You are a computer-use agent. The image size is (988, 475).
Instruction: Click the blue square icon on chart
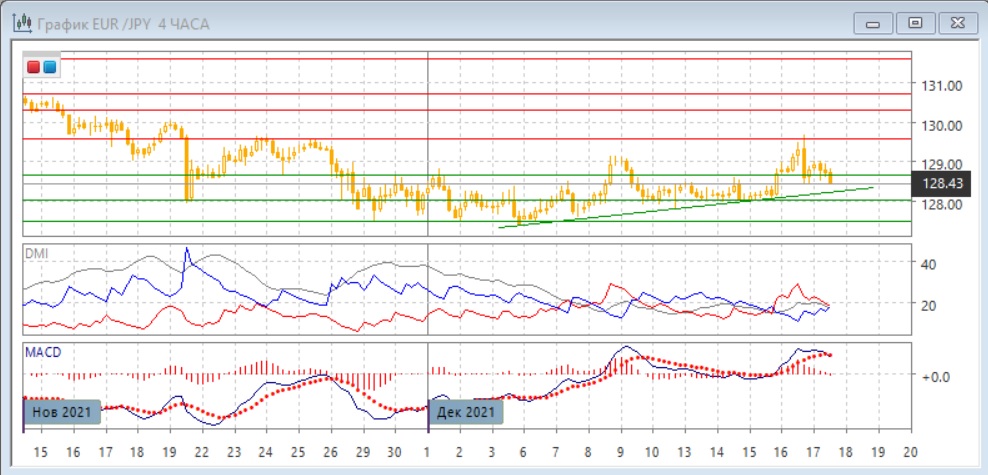click(x=49, y=67)
